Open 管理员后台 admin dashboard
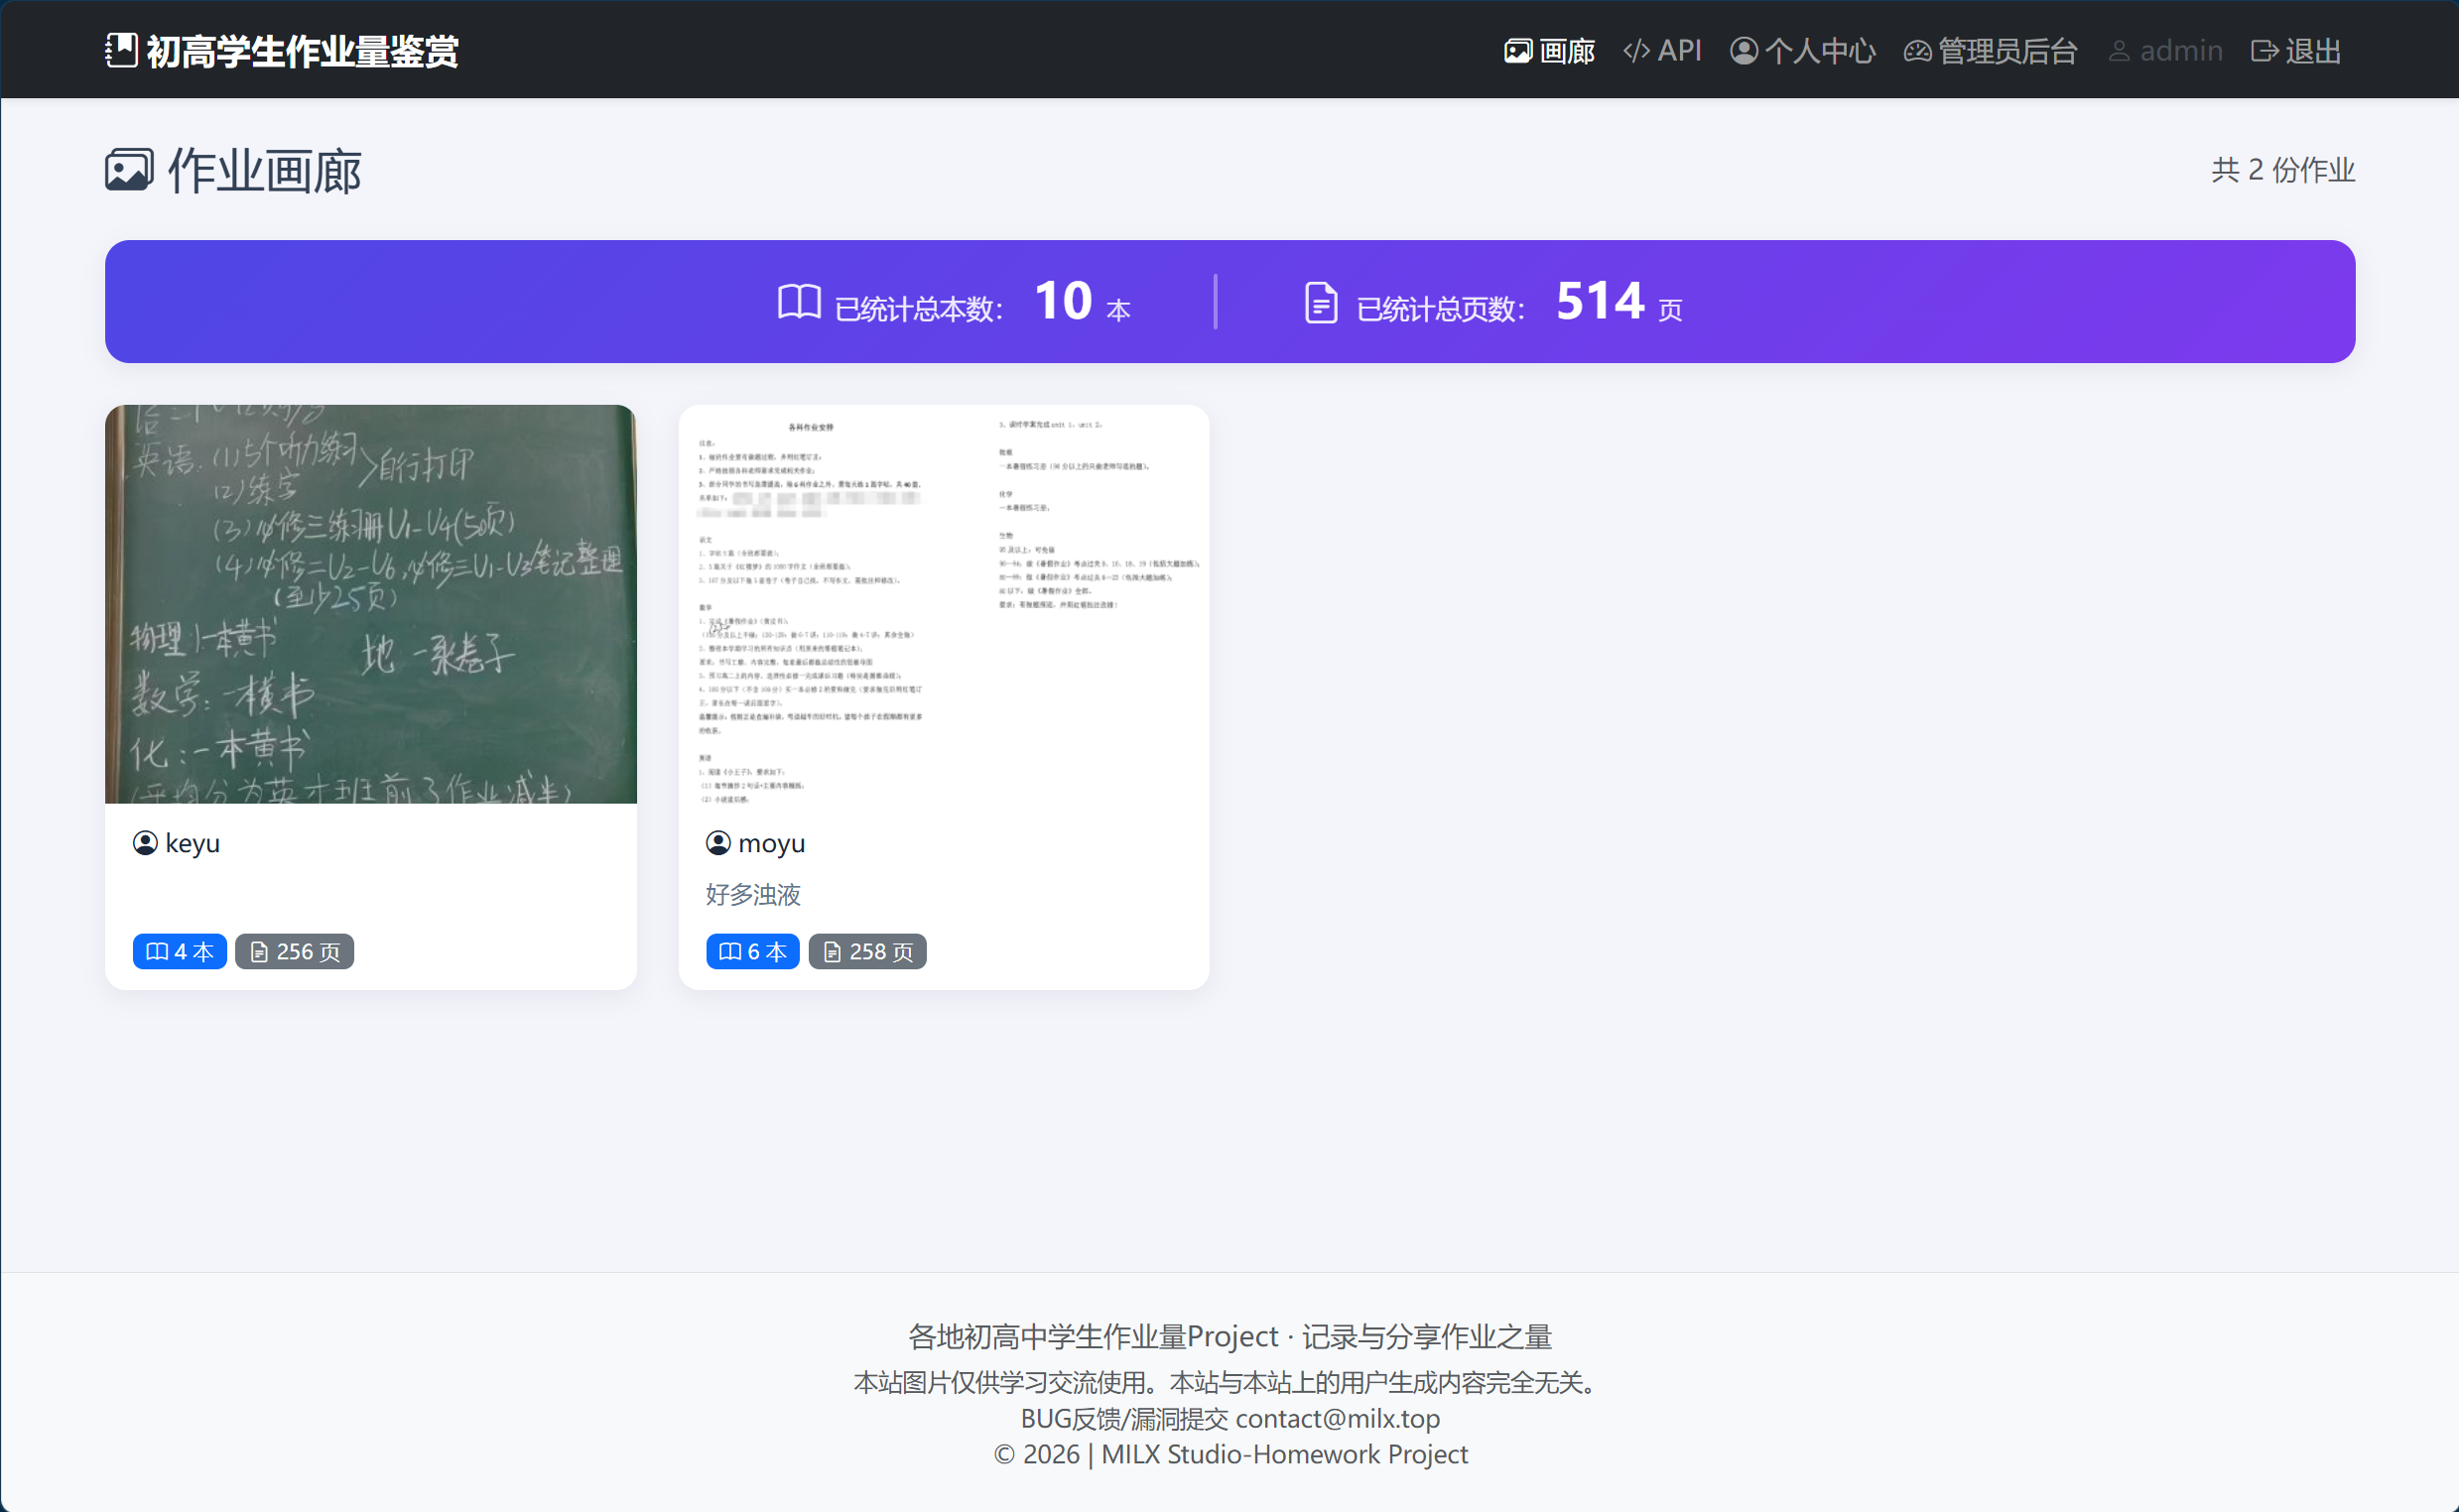This screenshot has width=2459, height=1512. [1990, 50]
